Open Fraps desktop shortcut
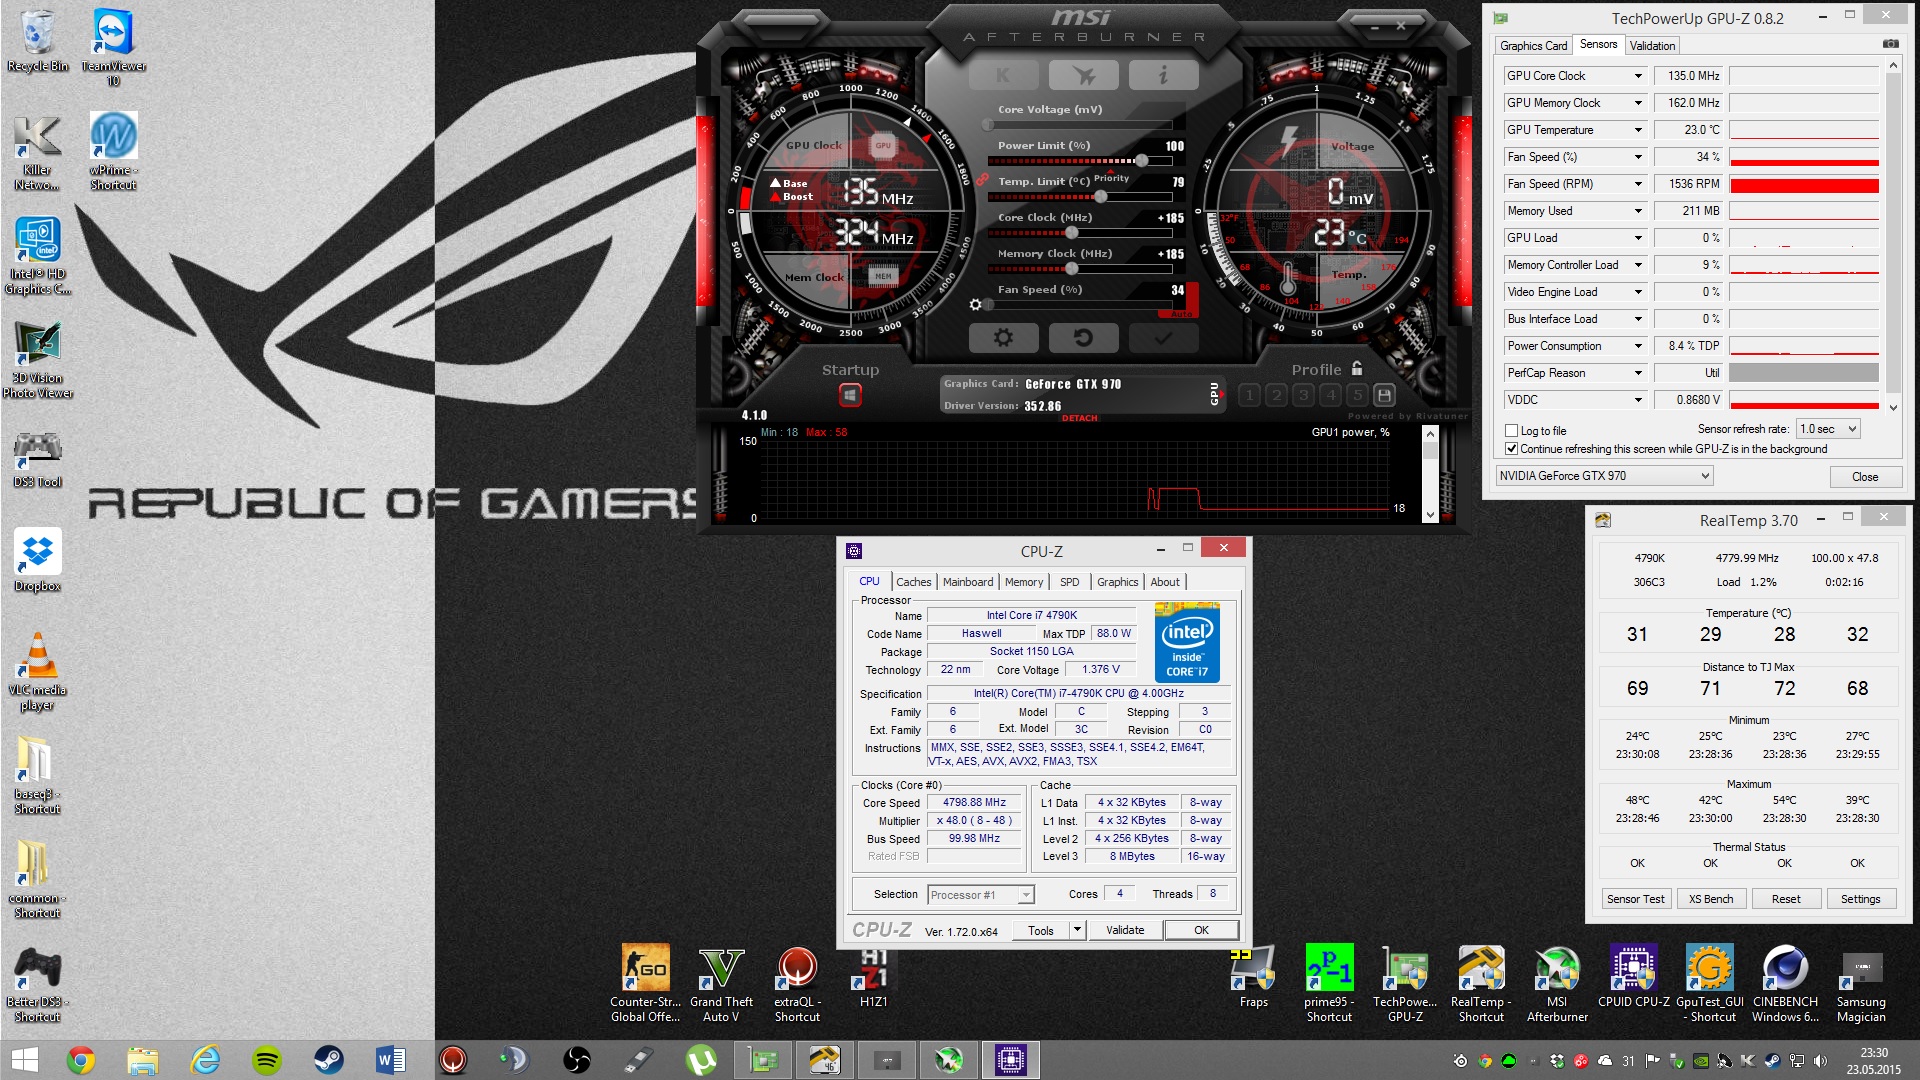 point(1253,977)
